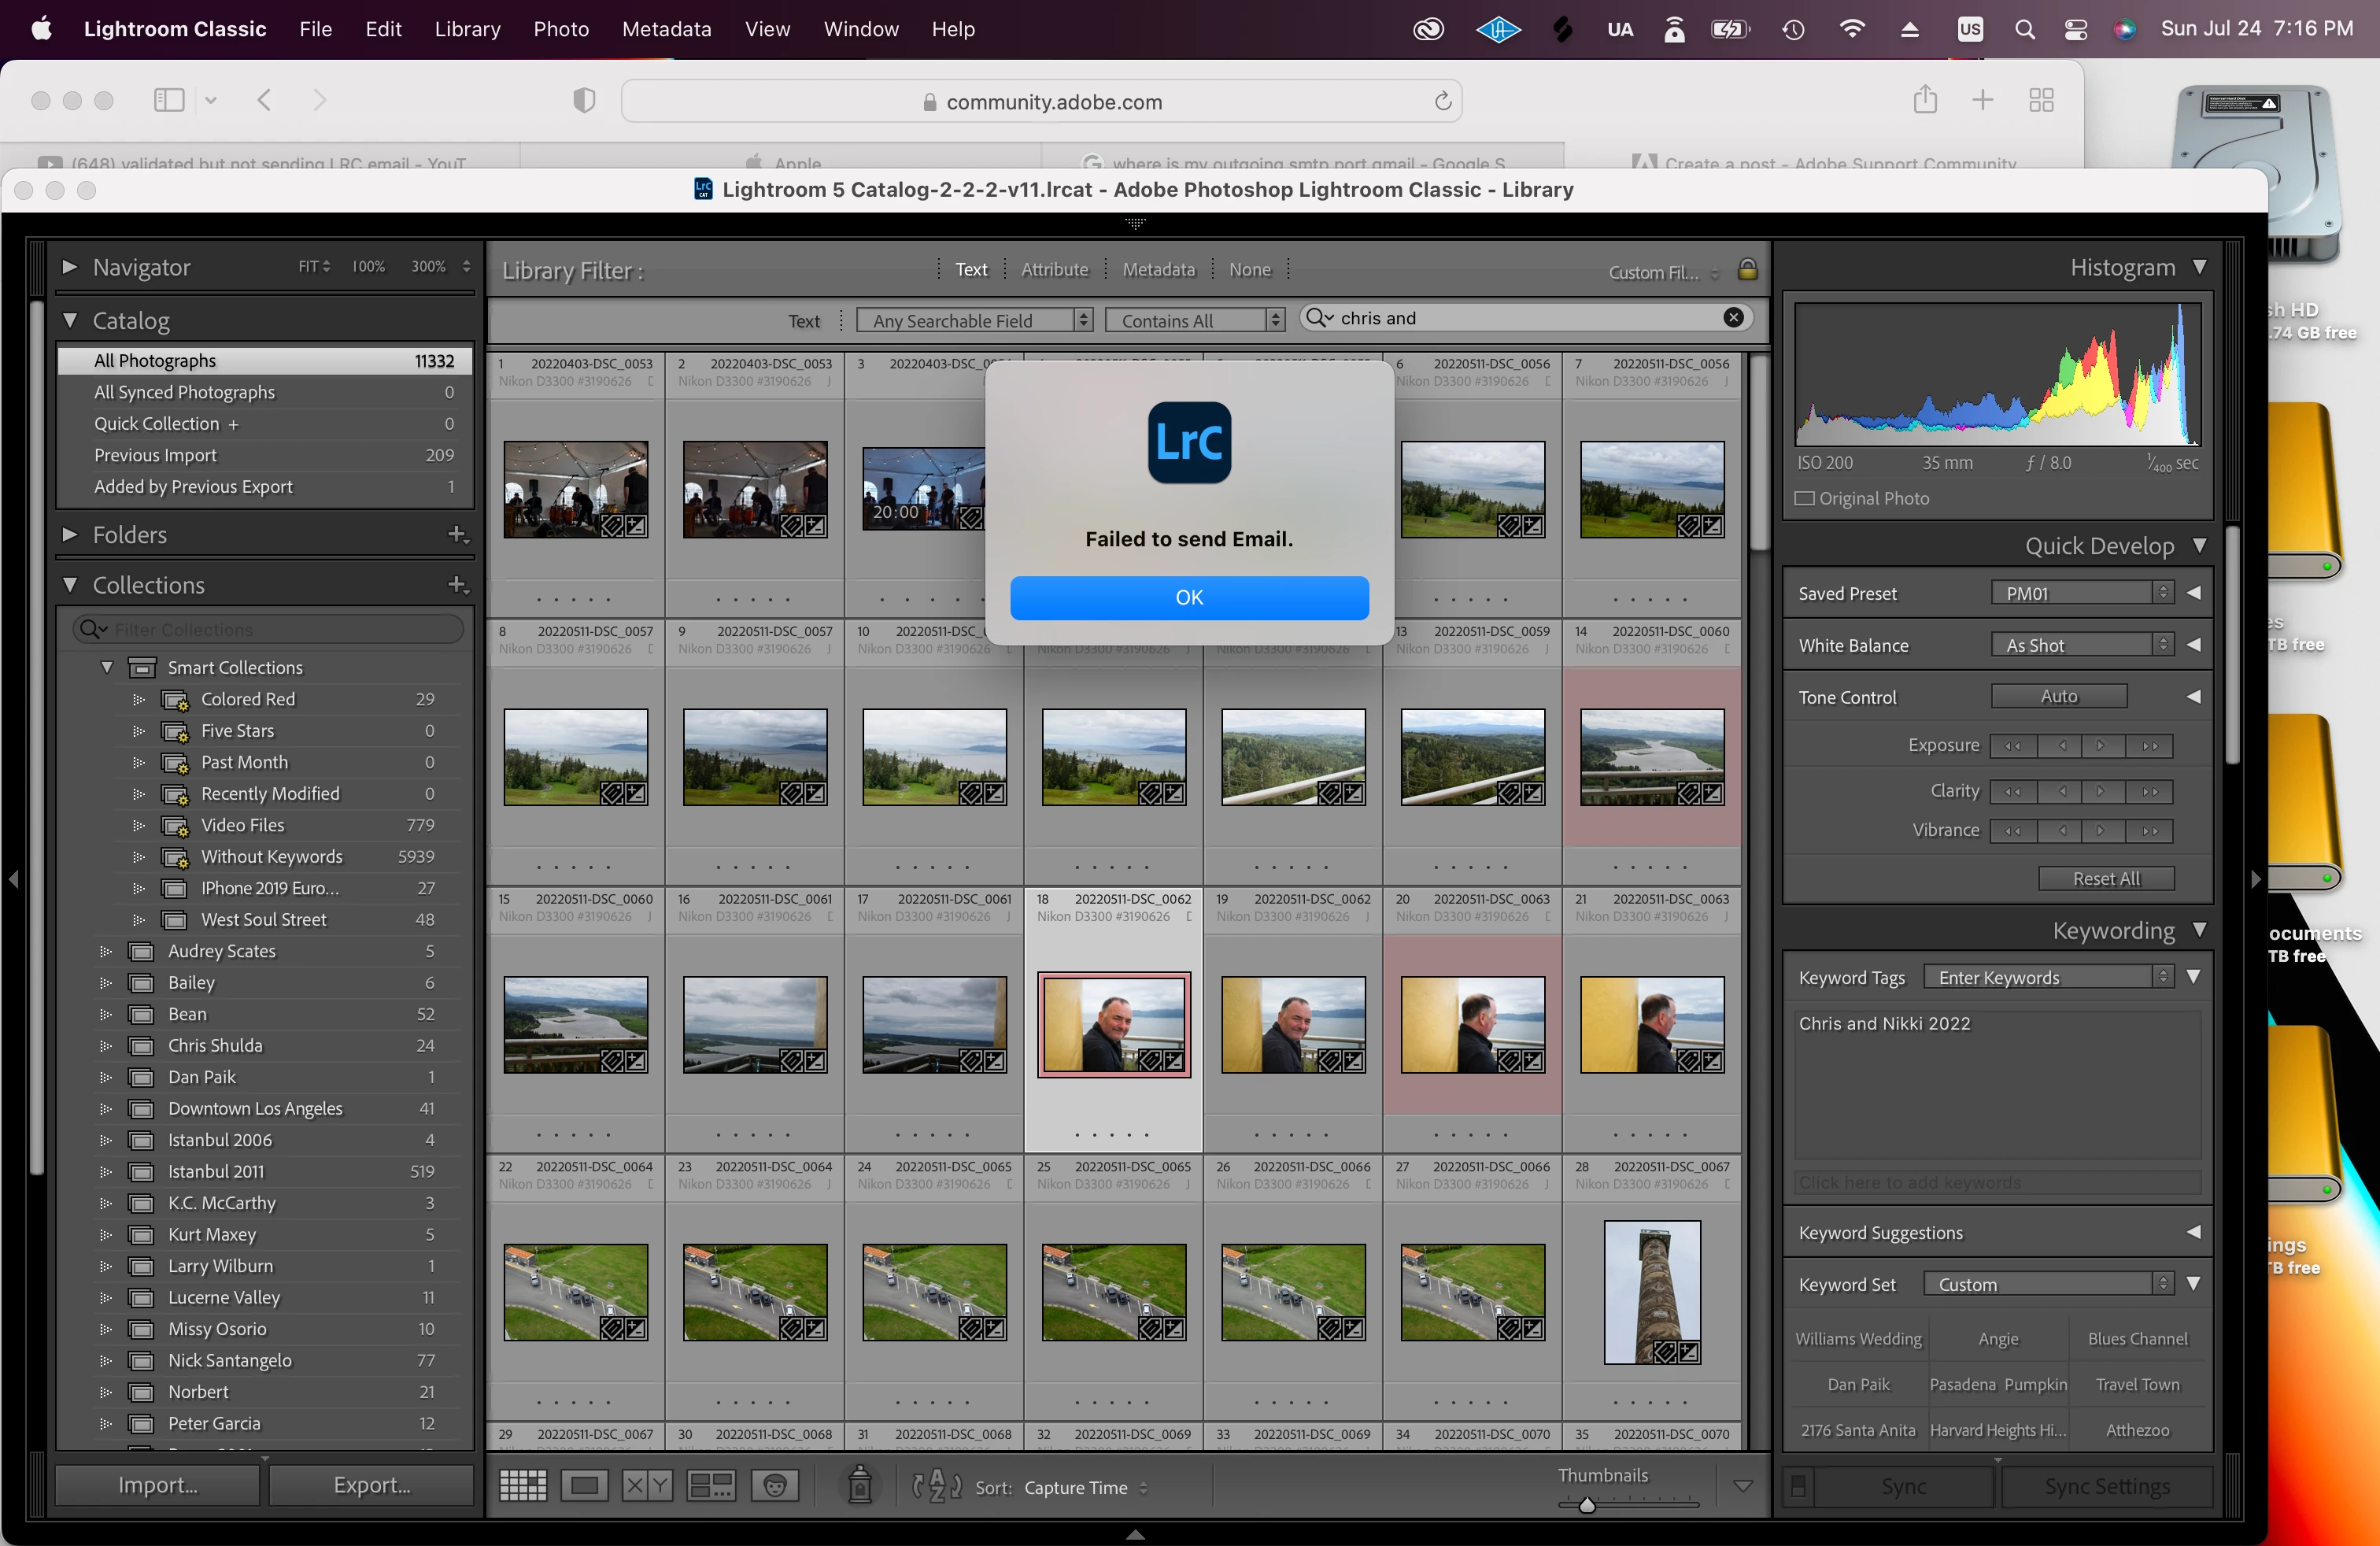Switch to Grid view icon
The height and width of the screenshot is (1546, 2380).
click(522, 1486)
